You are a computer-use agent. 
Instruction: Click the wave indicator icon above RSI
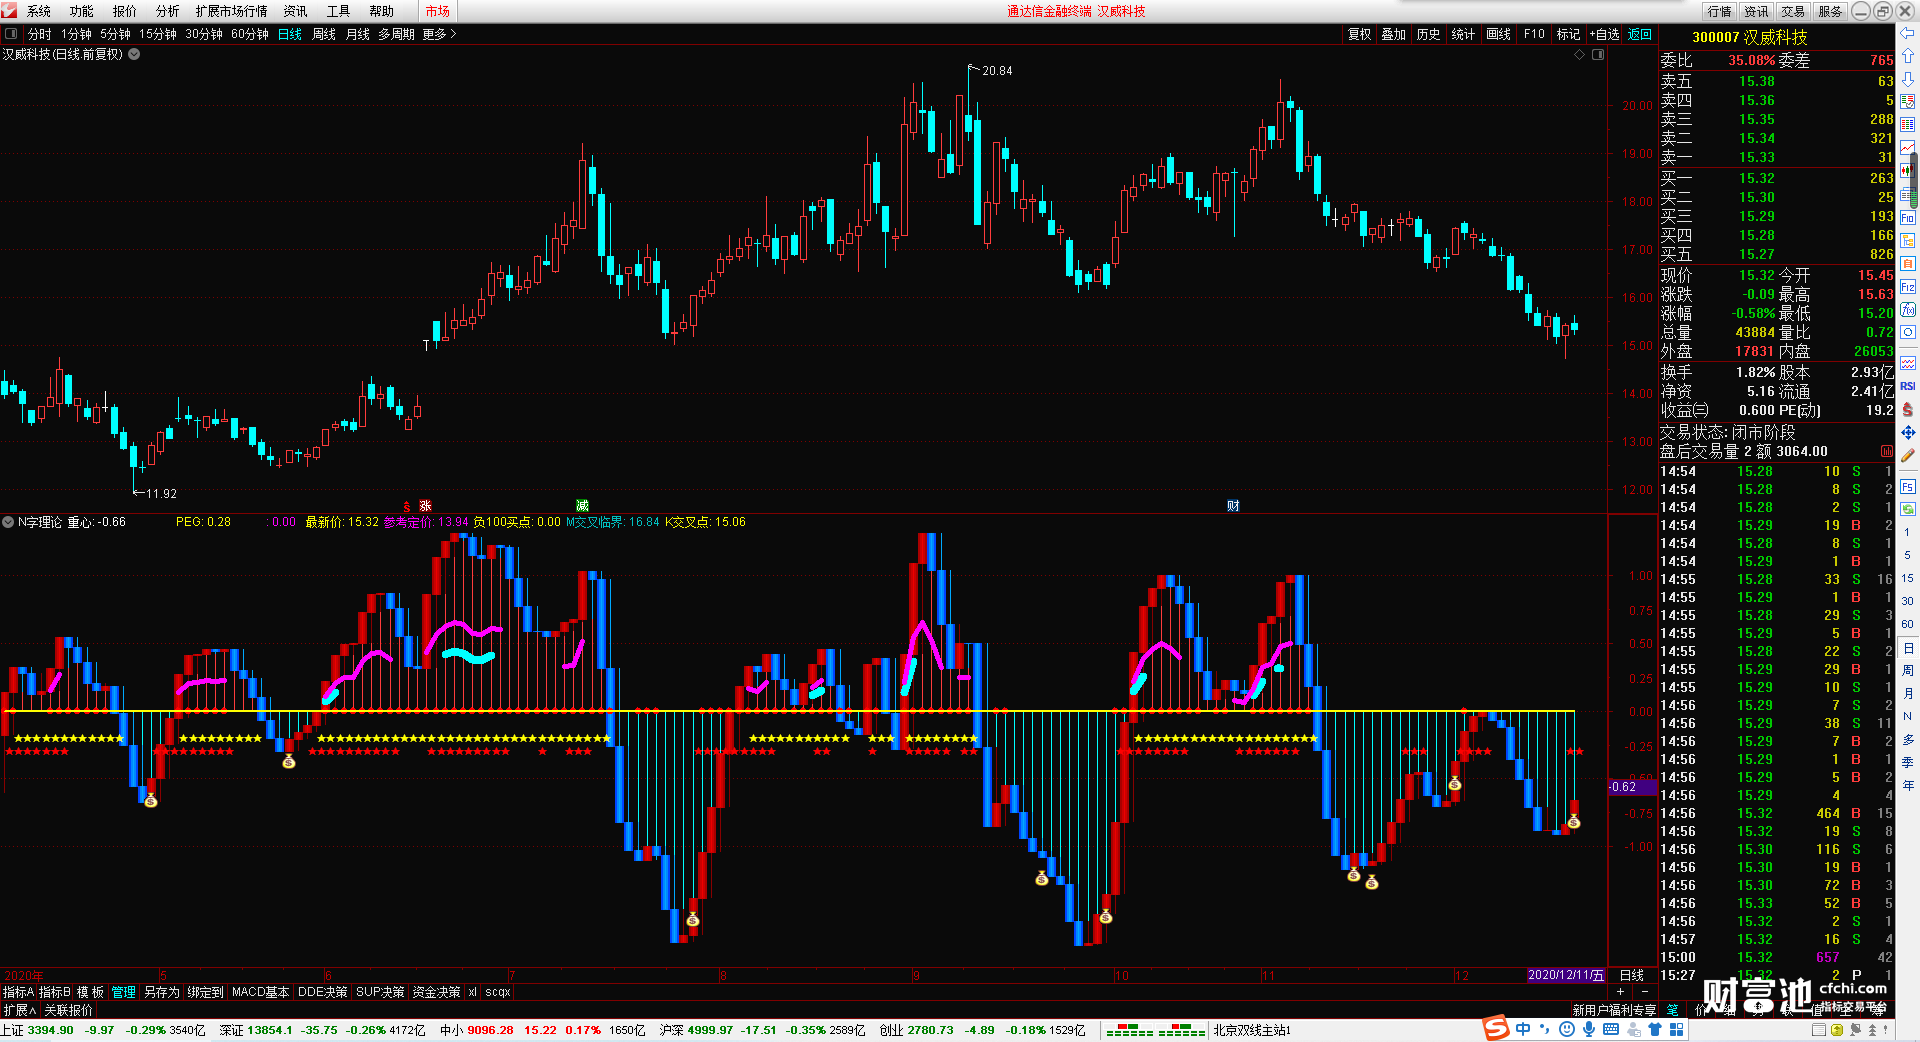coord(1908,363)
